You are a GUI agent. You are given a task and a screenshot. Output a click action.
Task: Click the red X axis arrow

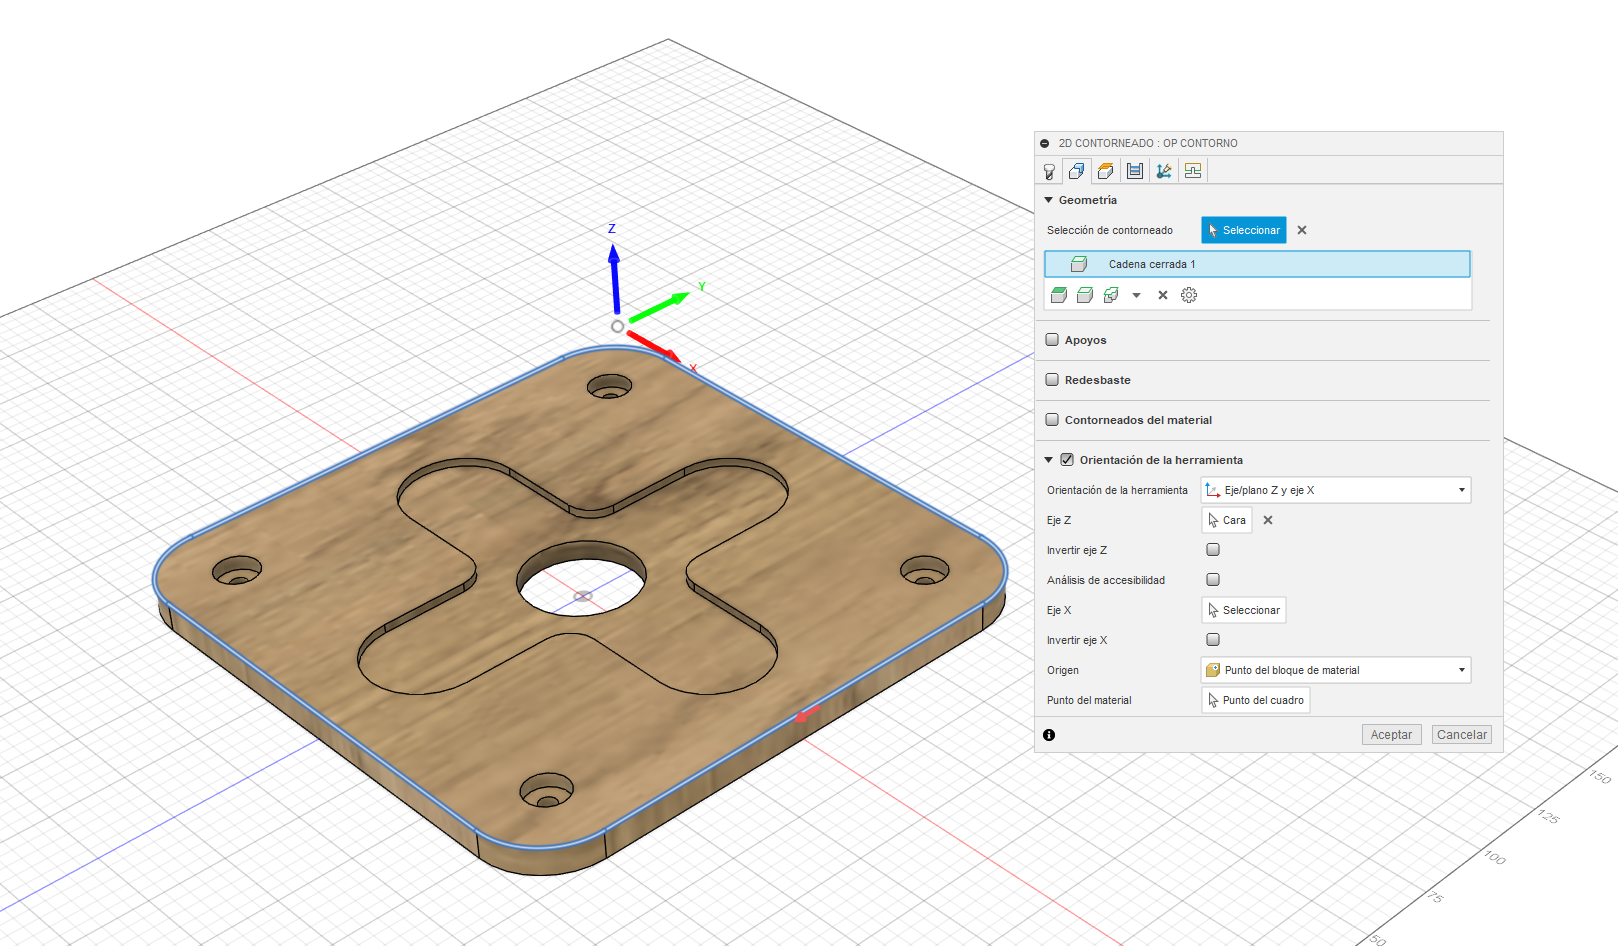pyautogui.click(x=653, y=345)
